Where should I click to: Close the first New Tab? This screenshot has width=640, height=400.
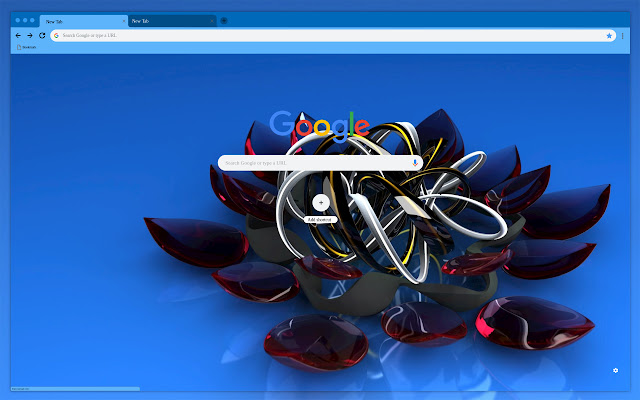tap(124, 21)
